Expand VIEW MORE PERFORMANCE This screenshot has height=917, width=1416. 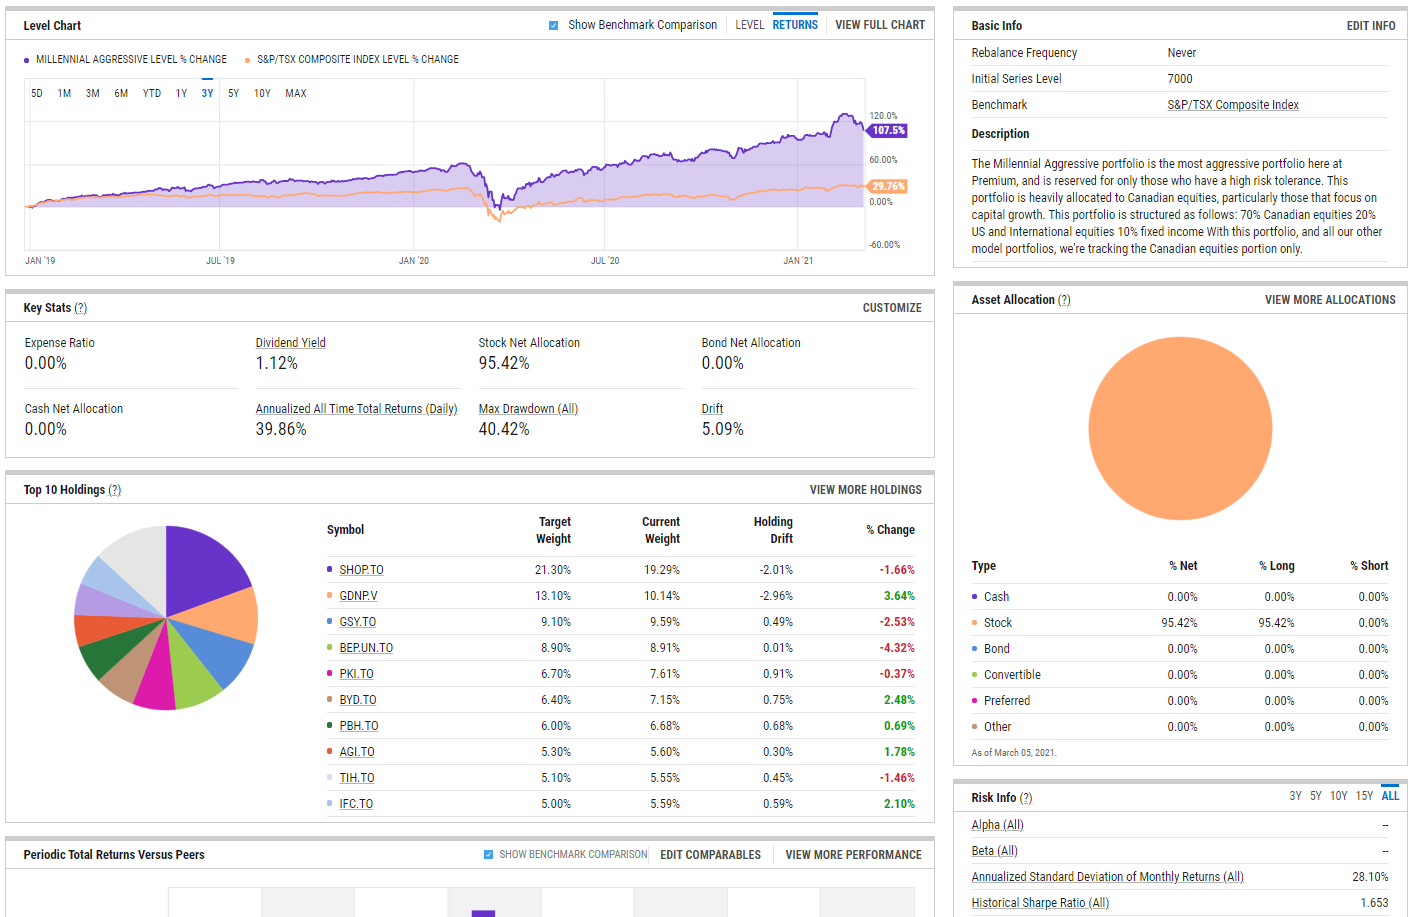click(x=853, y=855)
